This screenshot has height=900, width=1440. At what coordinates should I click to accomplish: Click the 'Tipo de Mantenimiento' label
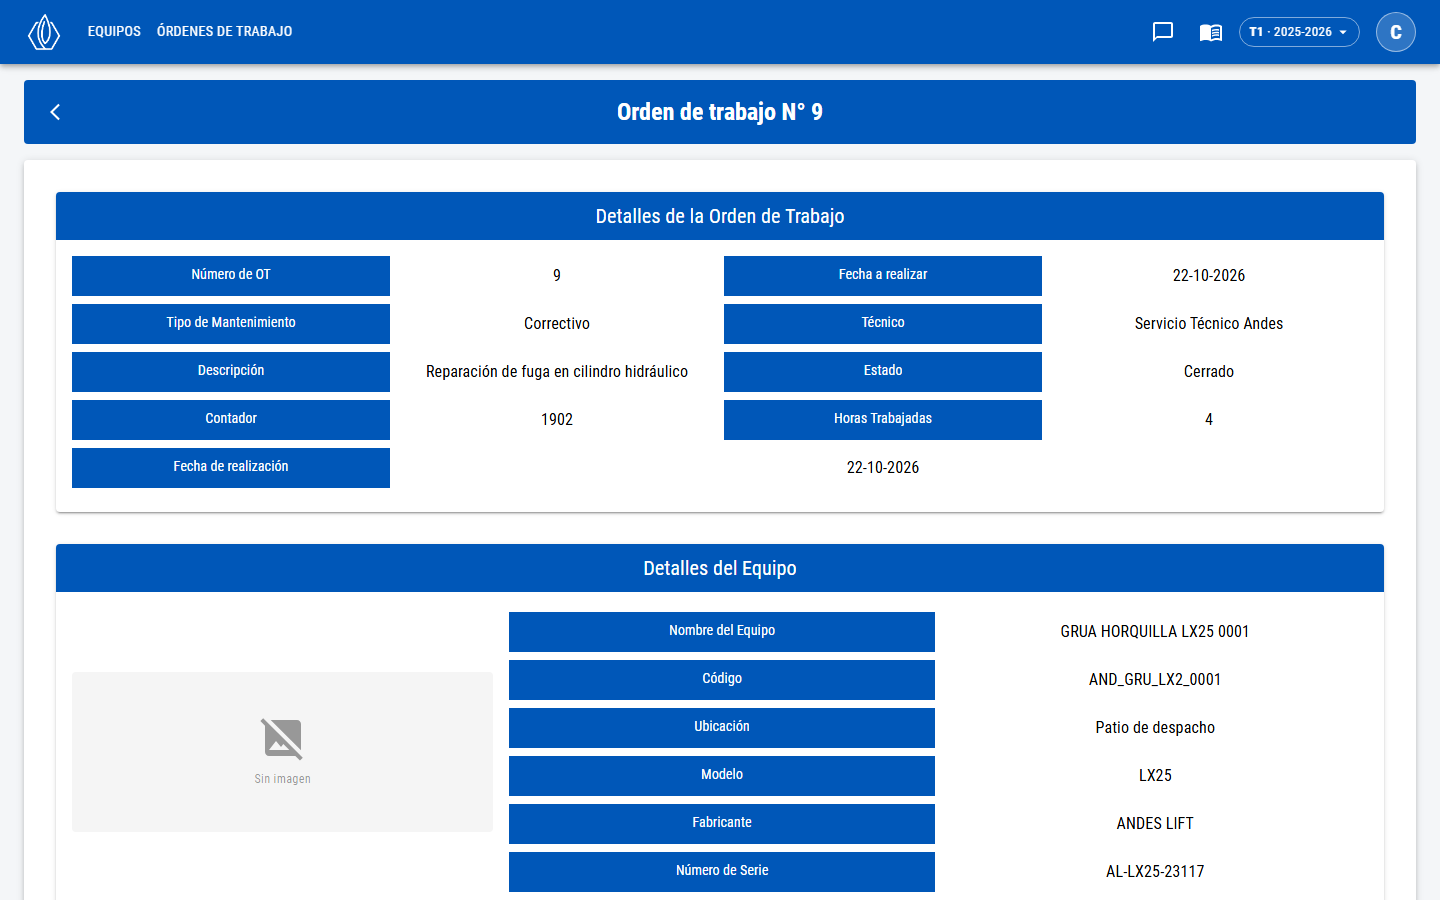click(x=231, y=323)
